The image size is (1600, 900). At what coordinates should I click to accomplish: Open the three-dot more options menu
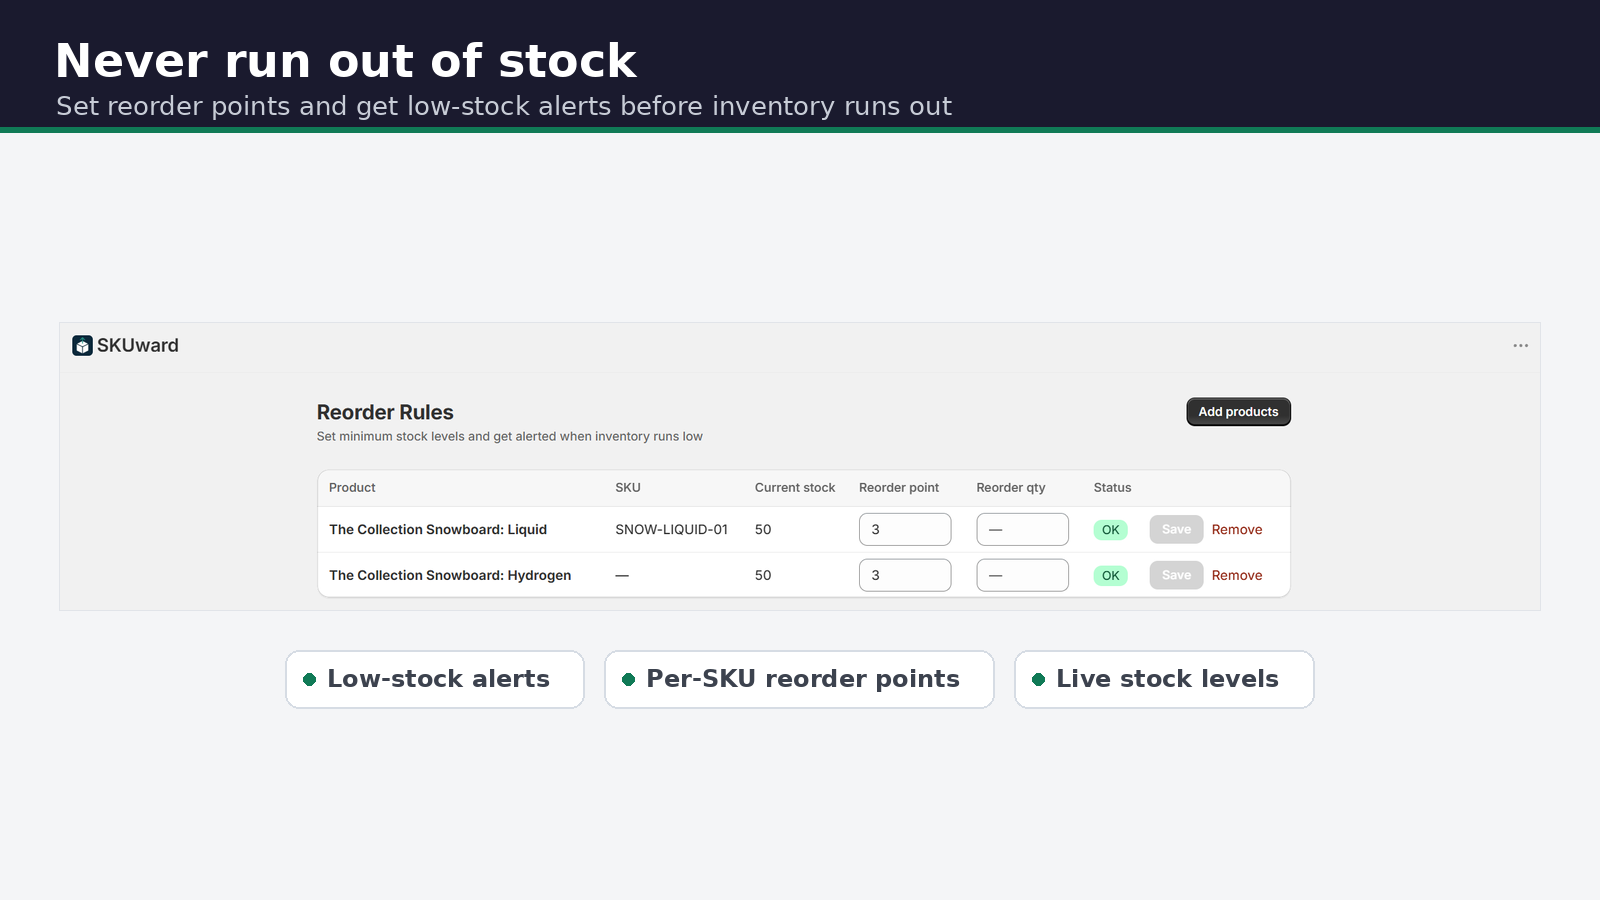coord(1520,346)
